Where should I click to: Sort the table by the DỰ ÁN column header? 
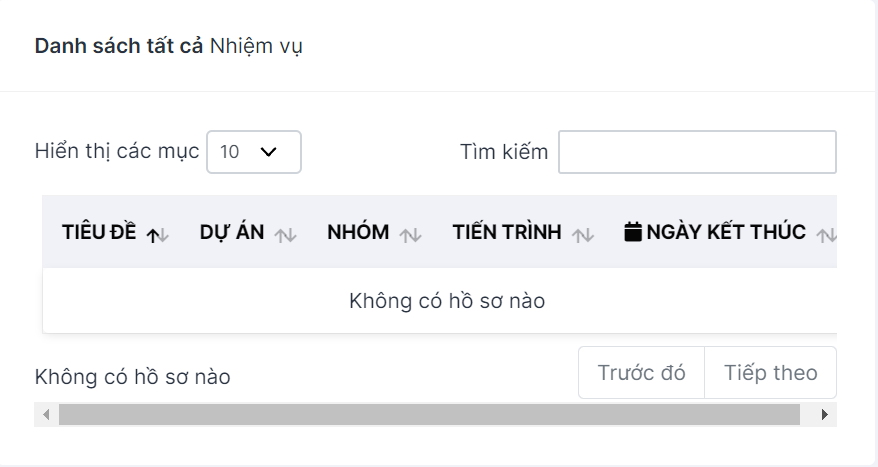[232, 232]
